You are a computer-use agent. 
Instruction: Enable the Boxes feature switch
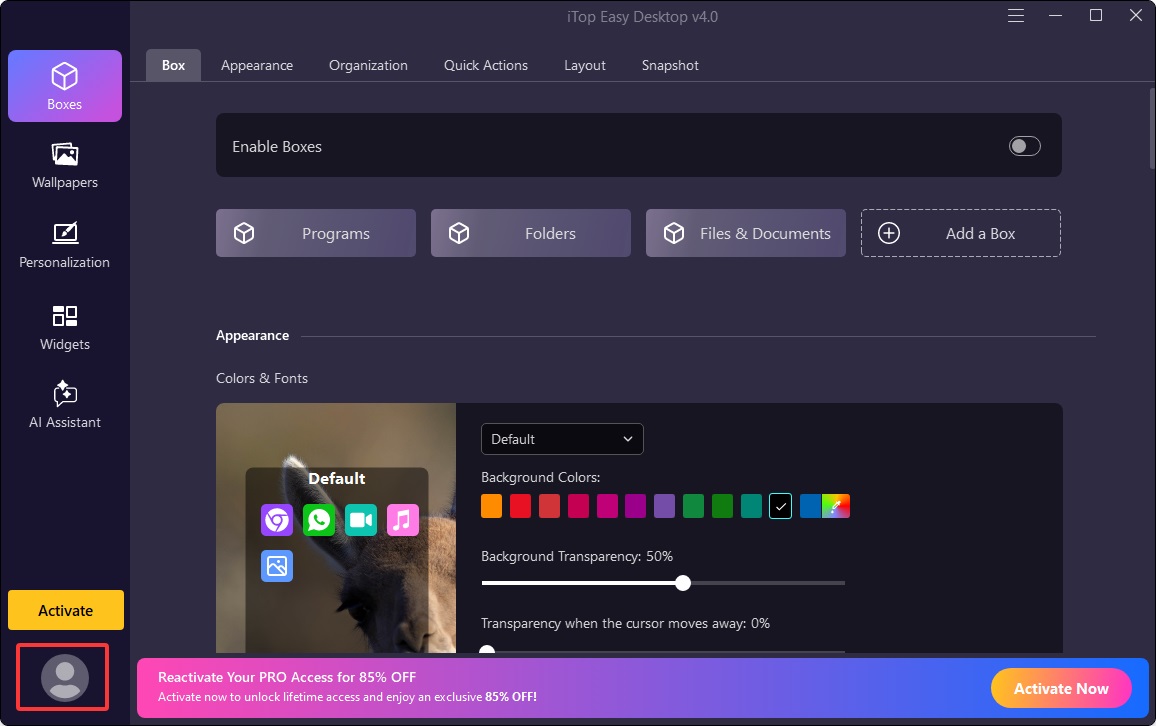[1024, 145]
